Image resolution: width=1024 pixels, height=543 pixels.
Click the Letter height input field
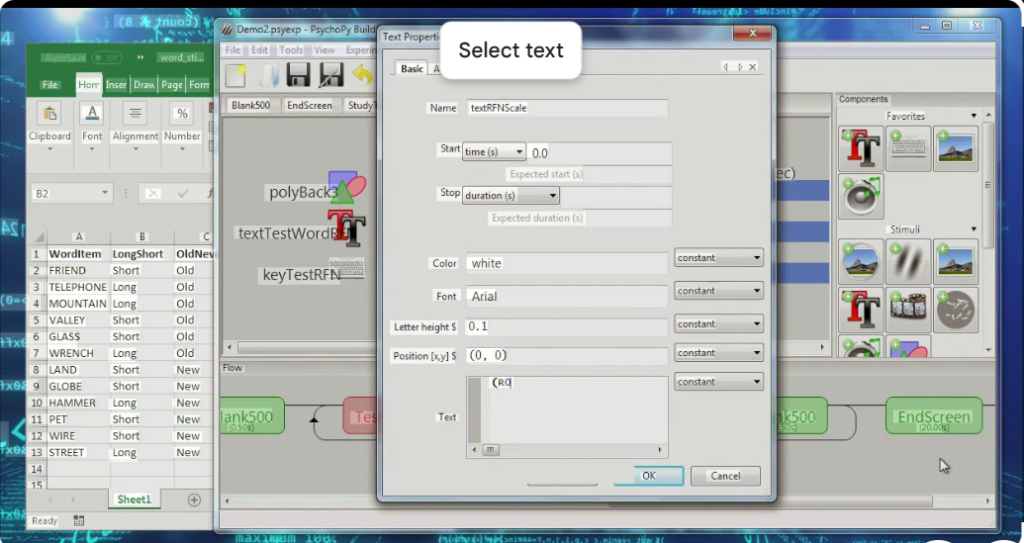566,327
